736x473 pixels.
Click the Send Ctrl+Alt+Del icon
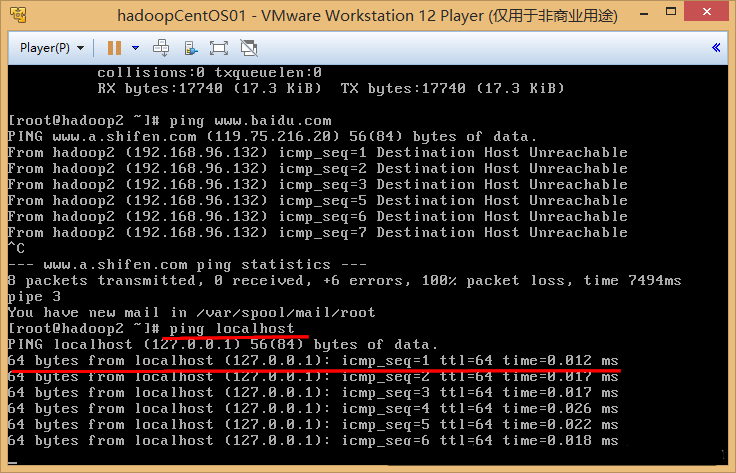pos(161,48)
